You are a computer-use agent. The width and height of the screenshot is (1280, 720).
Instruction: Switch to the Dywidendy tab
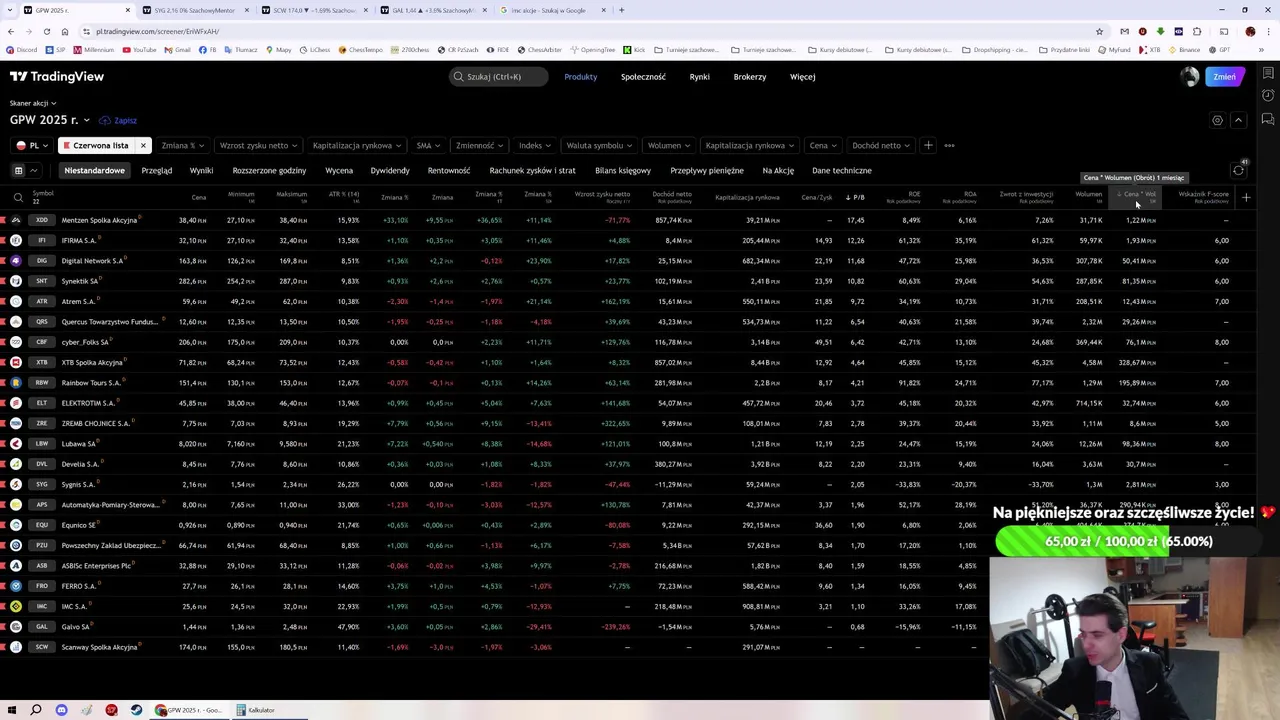click(x=390, y=170)
